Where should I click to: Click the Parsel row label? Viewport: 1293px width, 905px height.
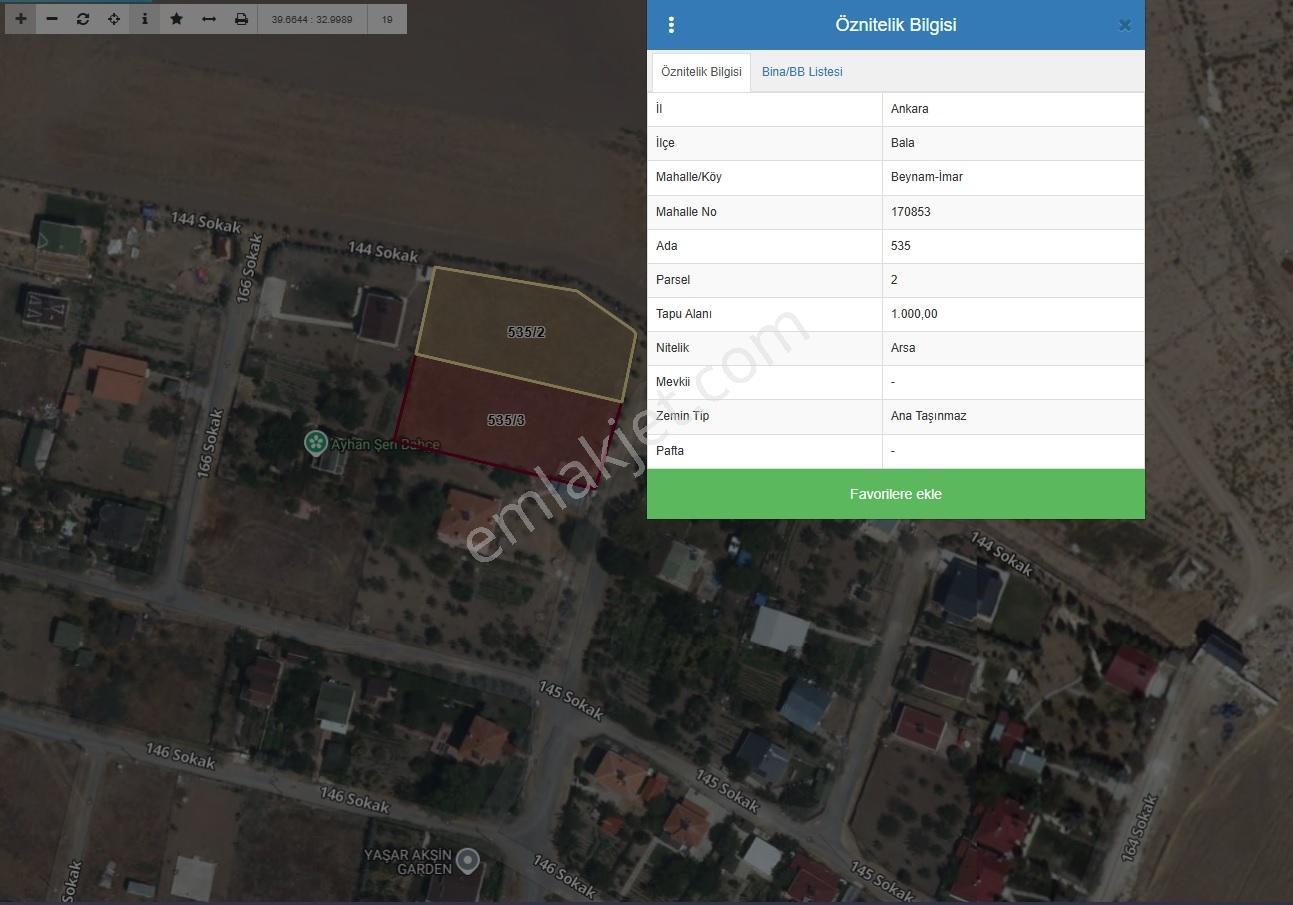coord(673,280)
